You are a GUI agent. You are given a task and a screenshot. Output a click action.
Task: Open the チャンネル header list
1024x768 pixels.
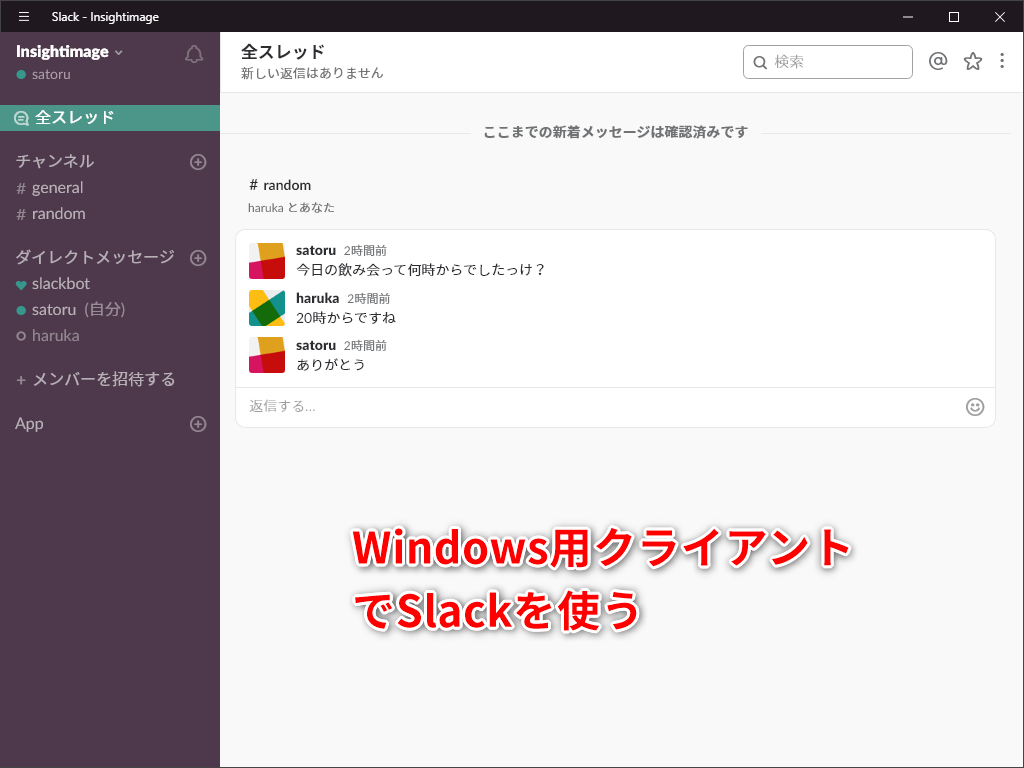point(55,161)
